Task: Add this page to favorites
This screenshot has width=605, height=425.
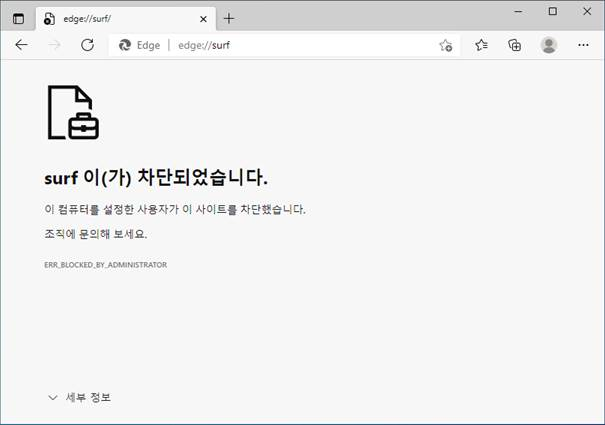Action: click(x=446, y=46)
